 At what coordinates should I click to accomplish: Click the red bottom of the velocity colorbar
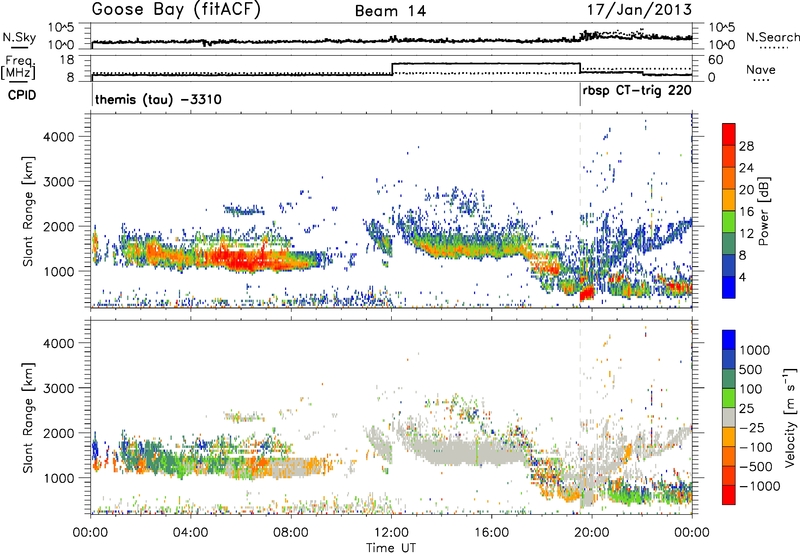(729, 495)
